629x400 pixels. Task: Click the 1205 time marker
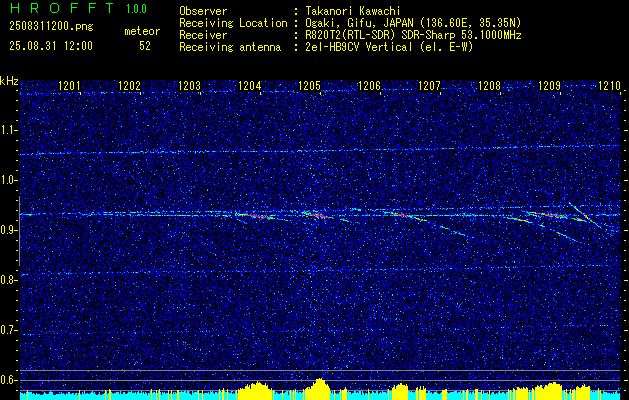pyautogui.click(x=309, y=85)
